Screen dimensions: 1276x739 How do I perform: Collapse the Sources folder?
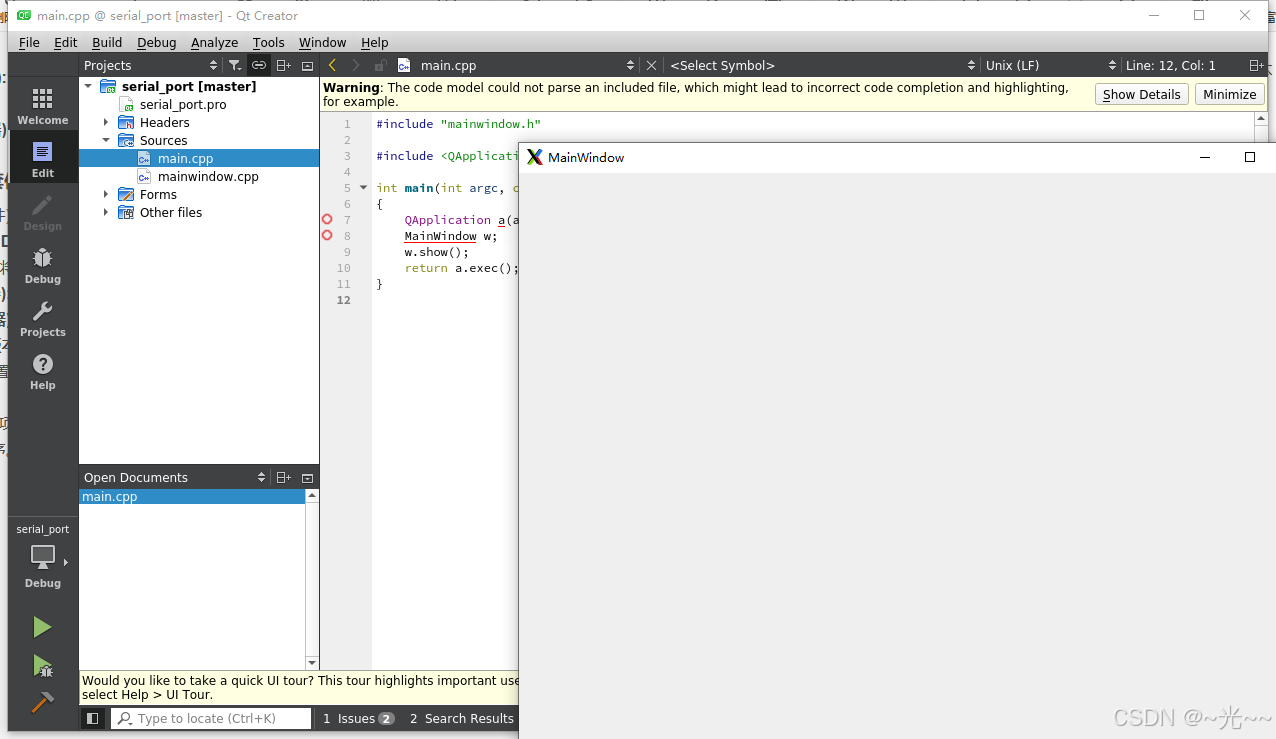pos(106,140)
